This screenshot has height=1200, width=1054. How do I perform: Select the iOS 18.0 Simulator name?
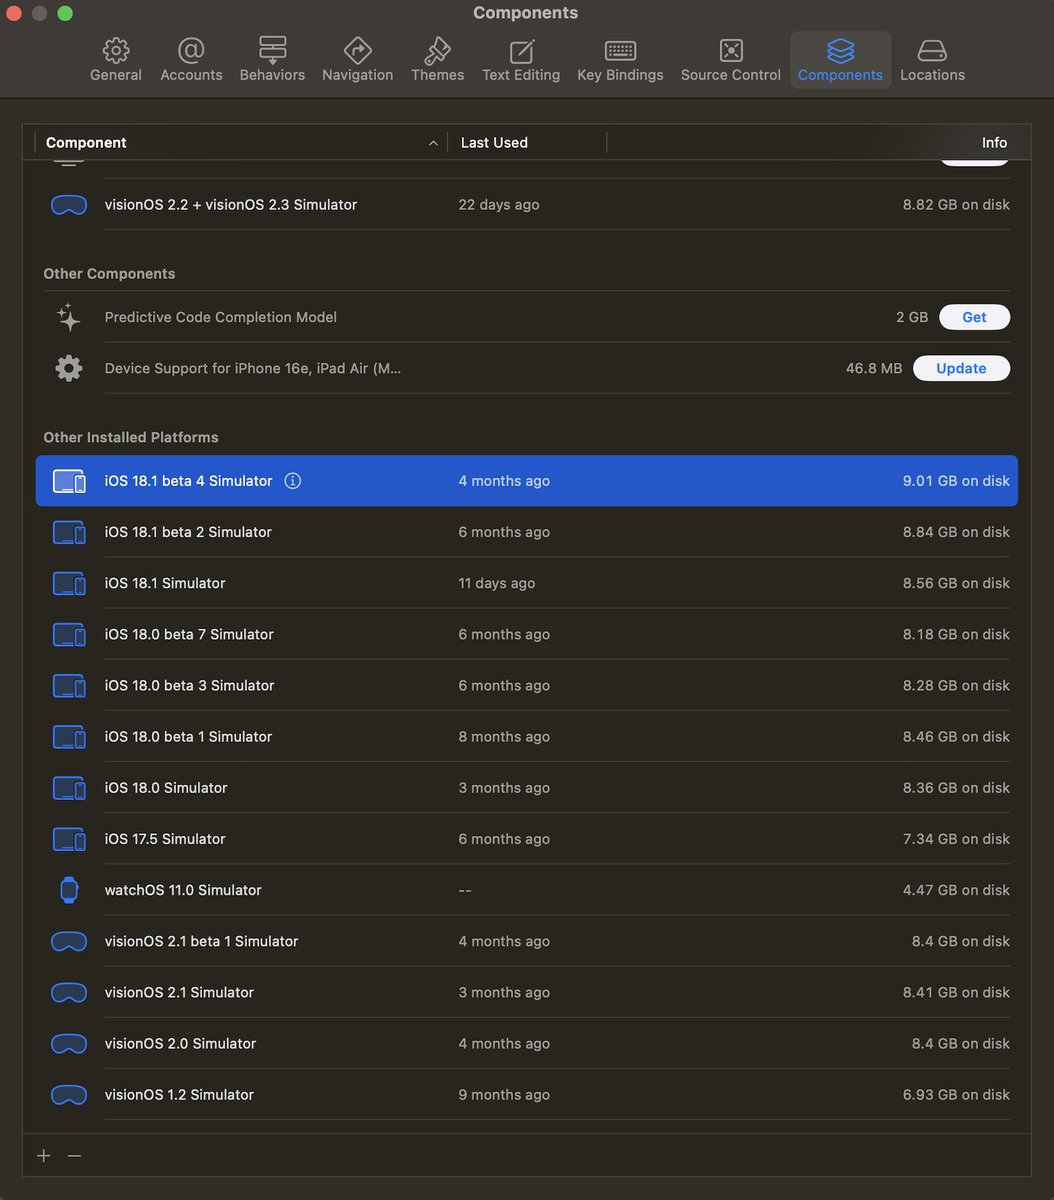pyautogui.click(x=166, y=788)
